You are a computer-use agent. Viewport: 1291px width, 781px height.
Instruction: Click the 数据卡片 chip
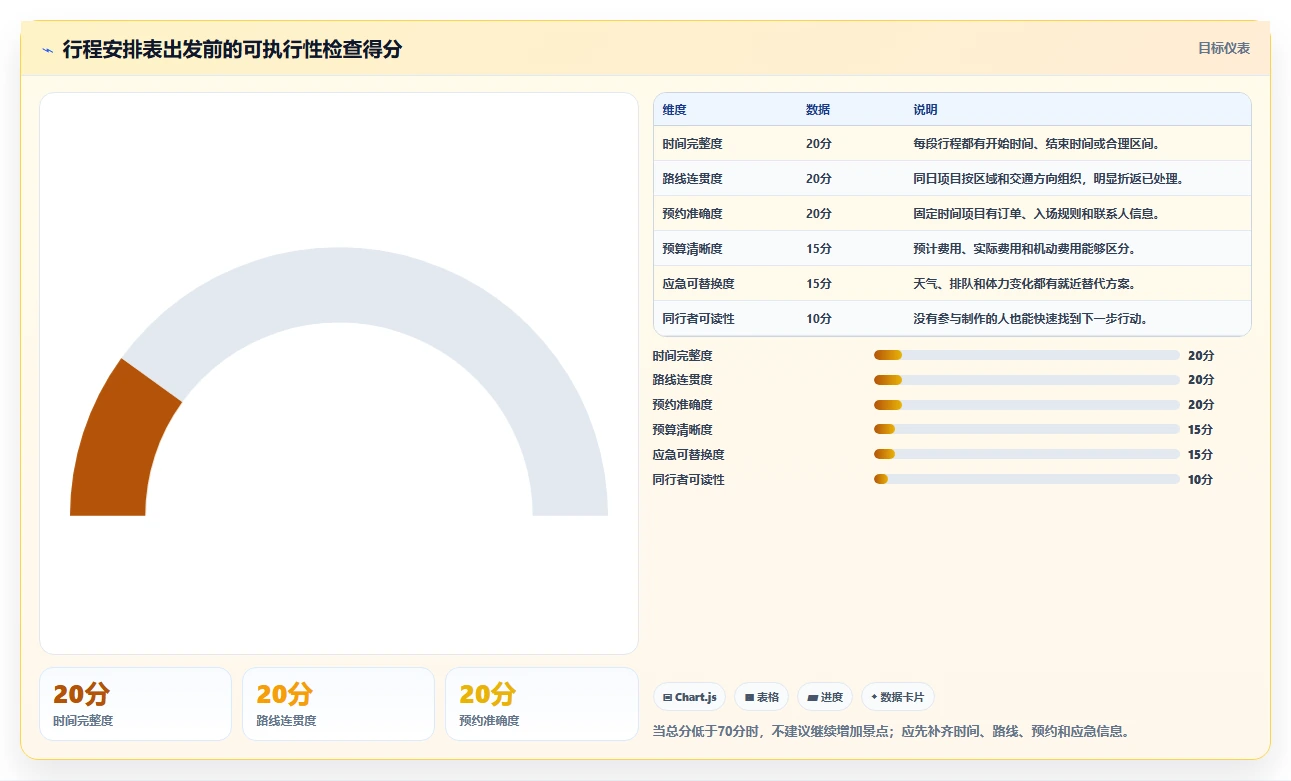[898, 697]
